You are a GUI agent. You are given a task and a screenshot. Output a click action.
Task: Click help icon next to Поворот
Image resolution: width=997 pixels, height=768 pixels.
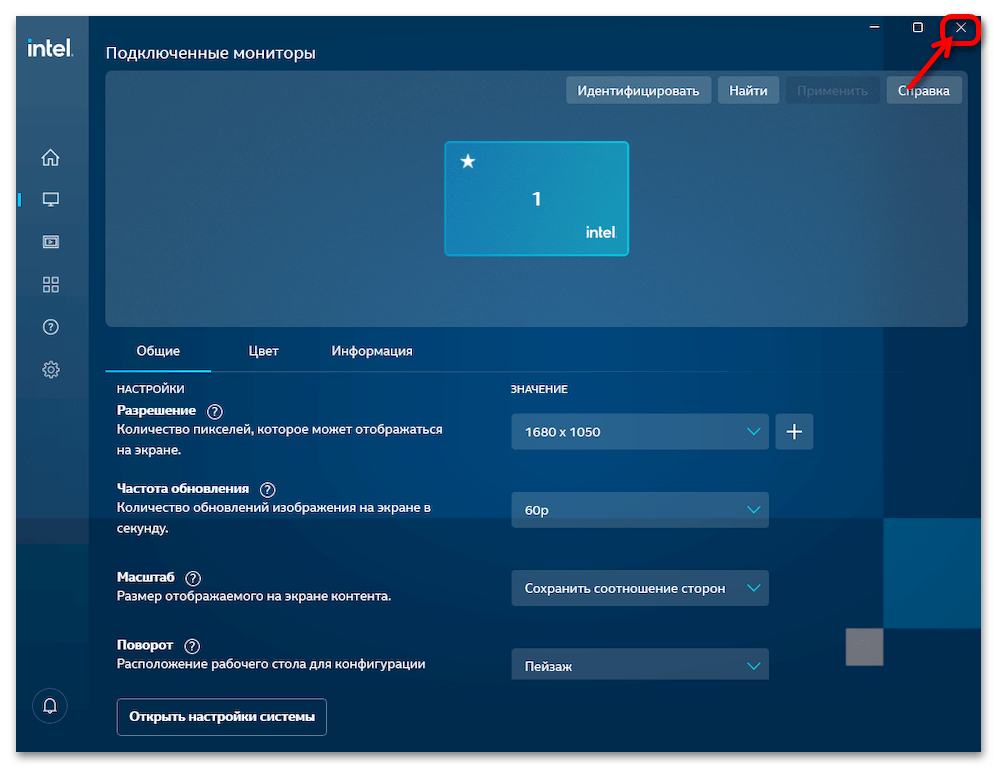point(192,646)
